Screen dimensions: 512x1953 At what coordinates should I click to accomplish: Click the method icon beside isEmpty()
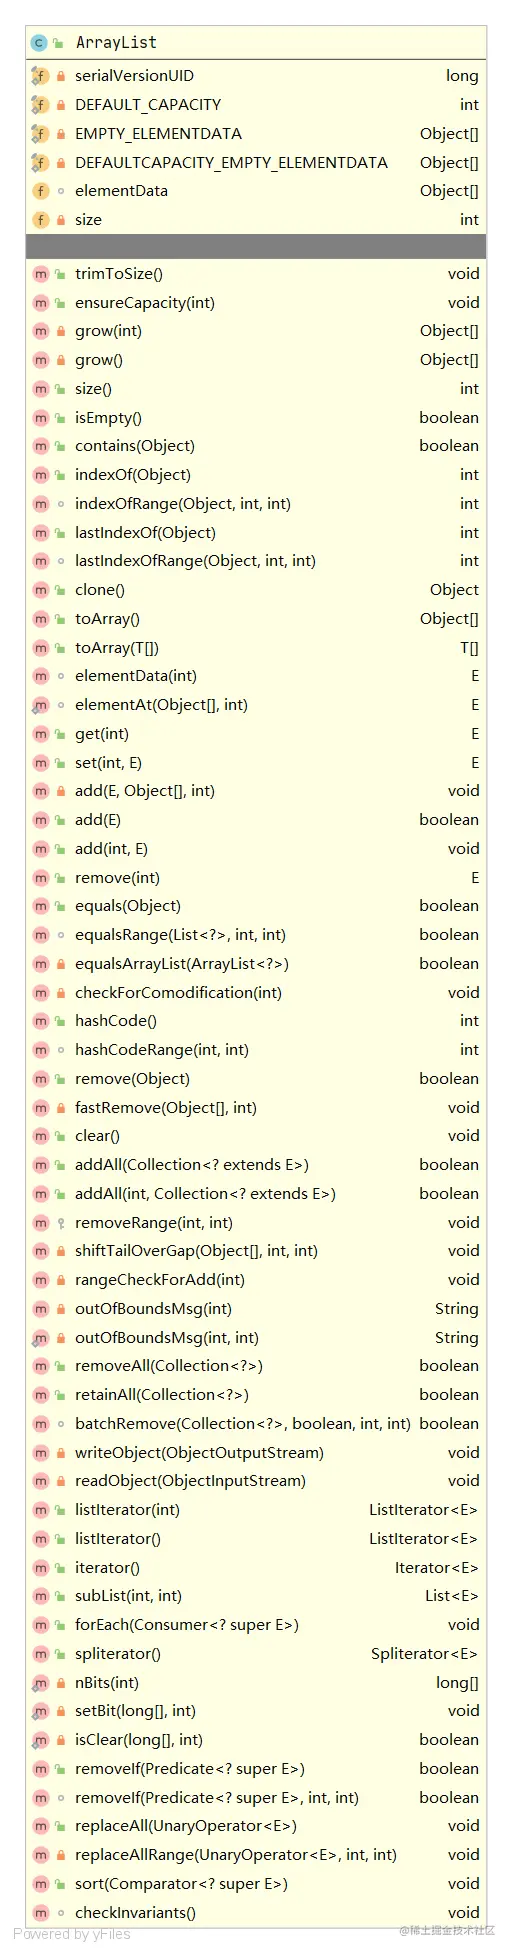pyautogui.click(x=40, y=418)
